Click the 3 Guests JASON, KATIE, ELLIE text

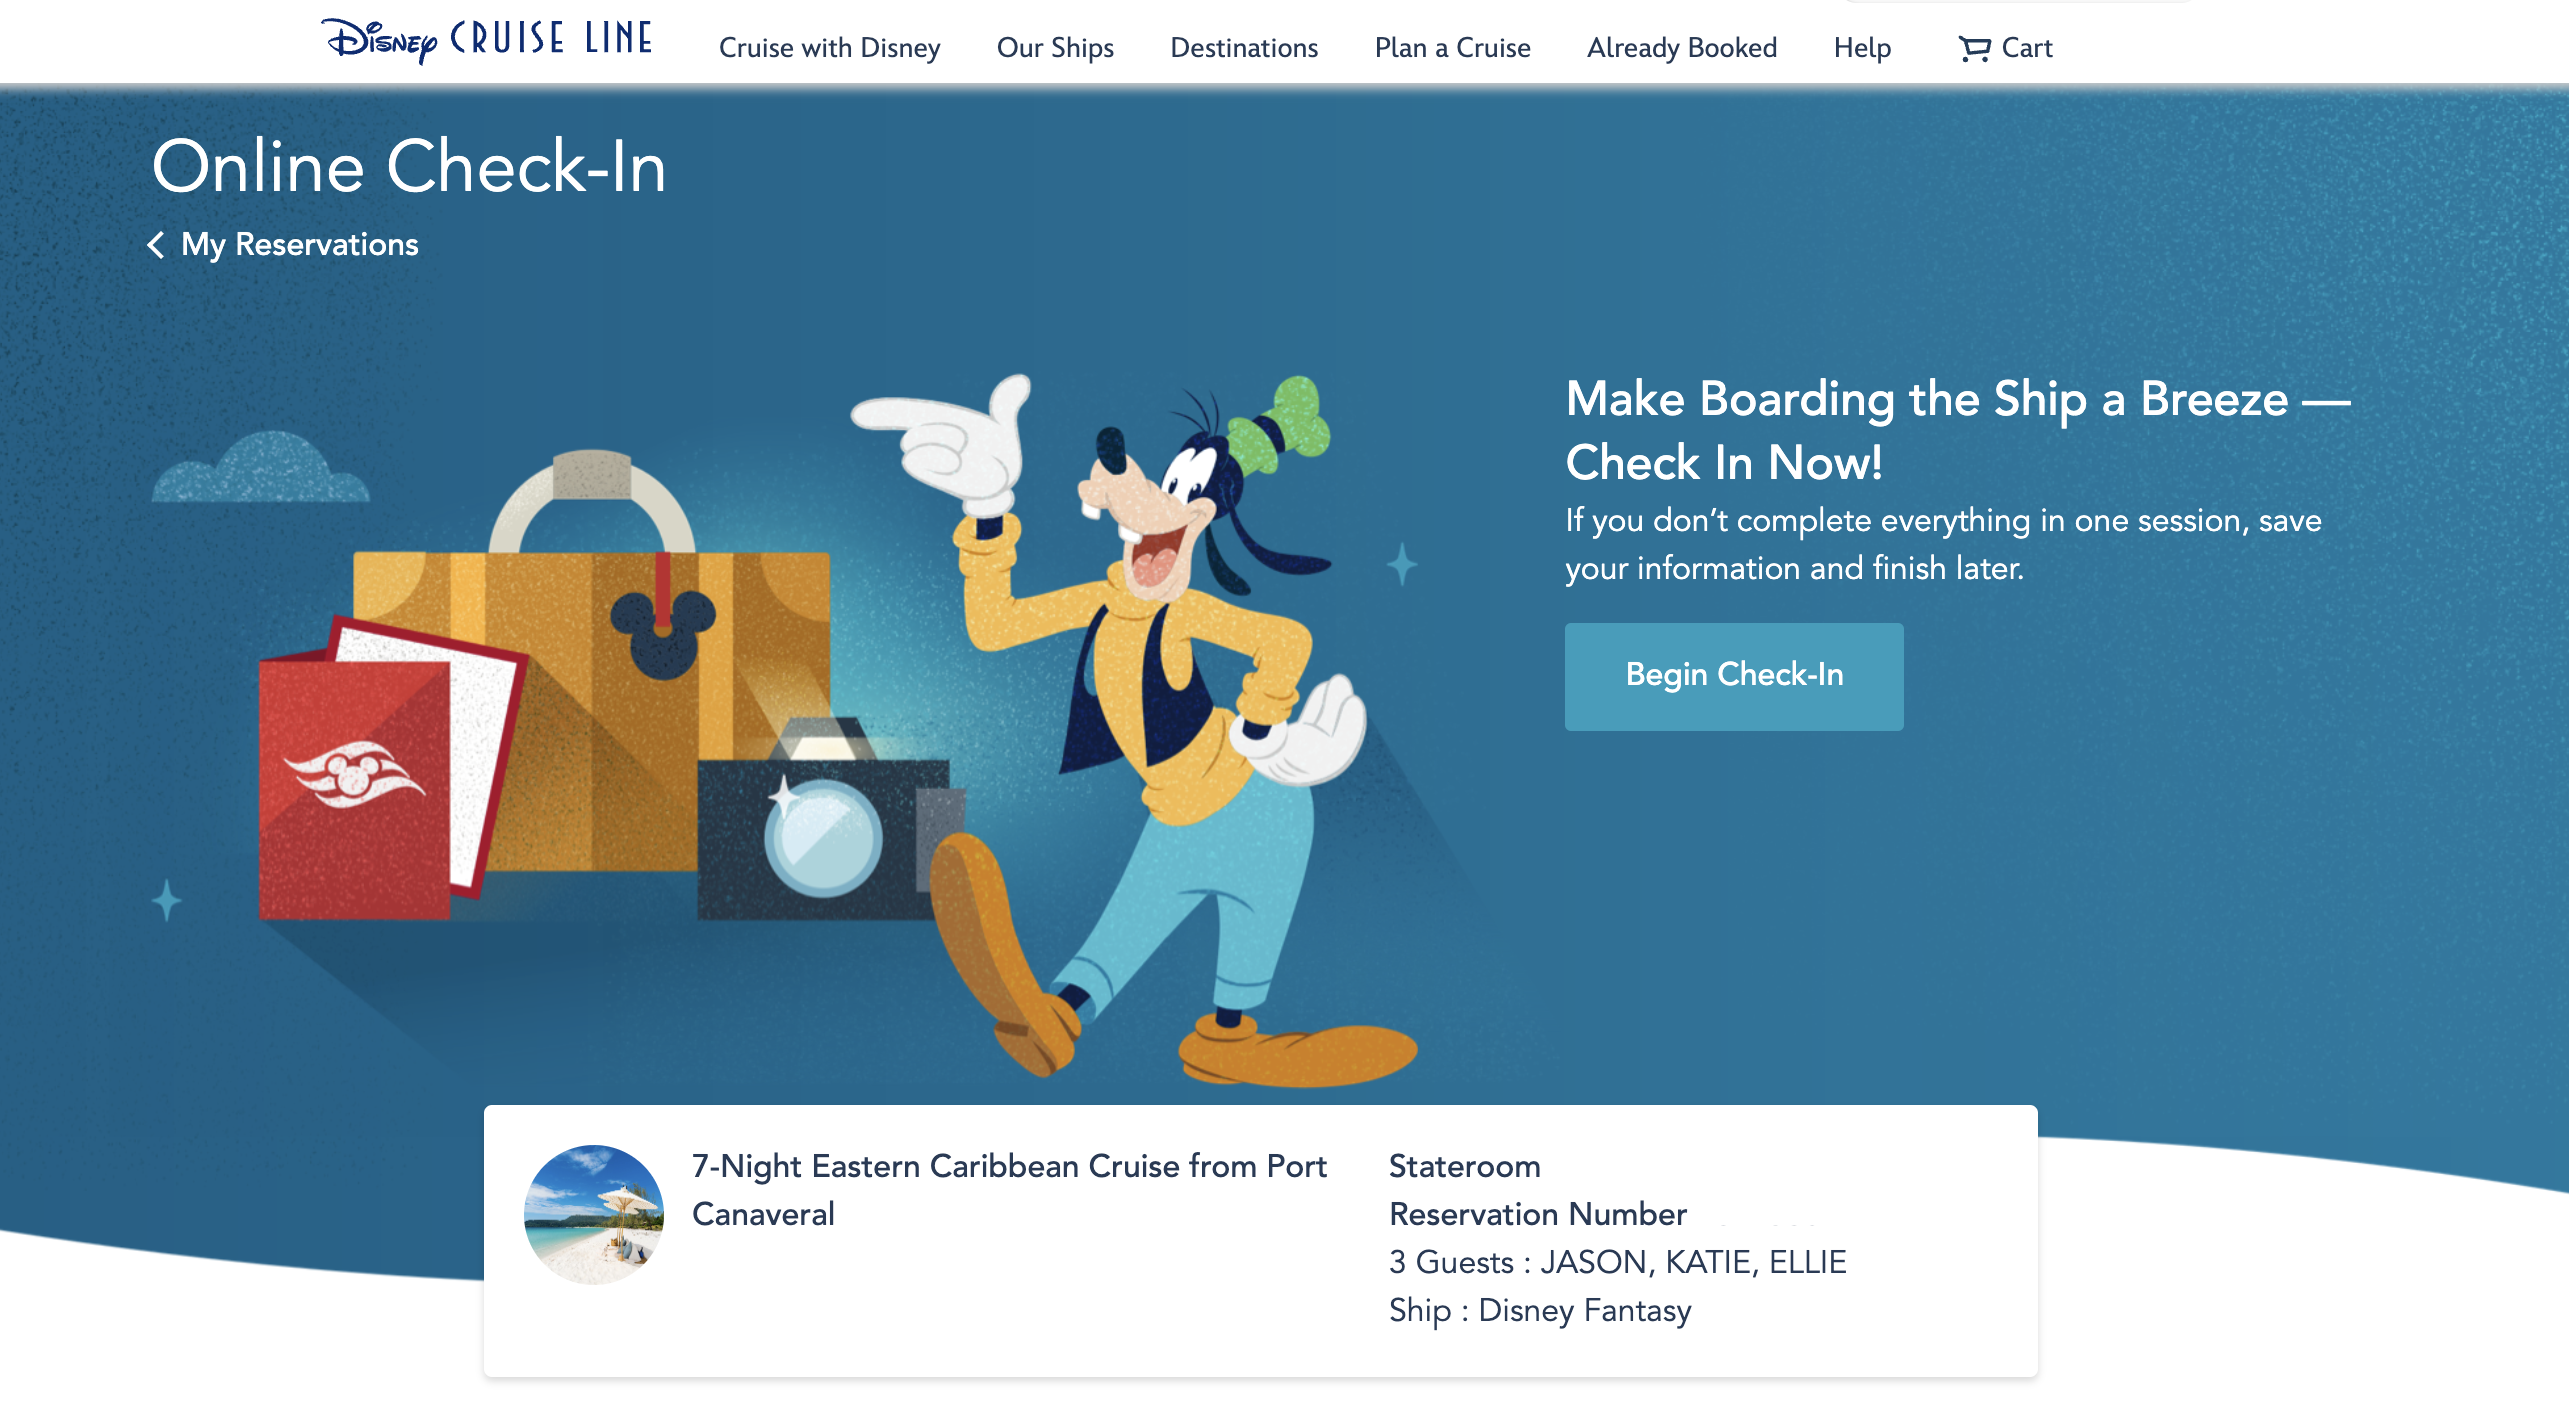coord(1617,1262)
